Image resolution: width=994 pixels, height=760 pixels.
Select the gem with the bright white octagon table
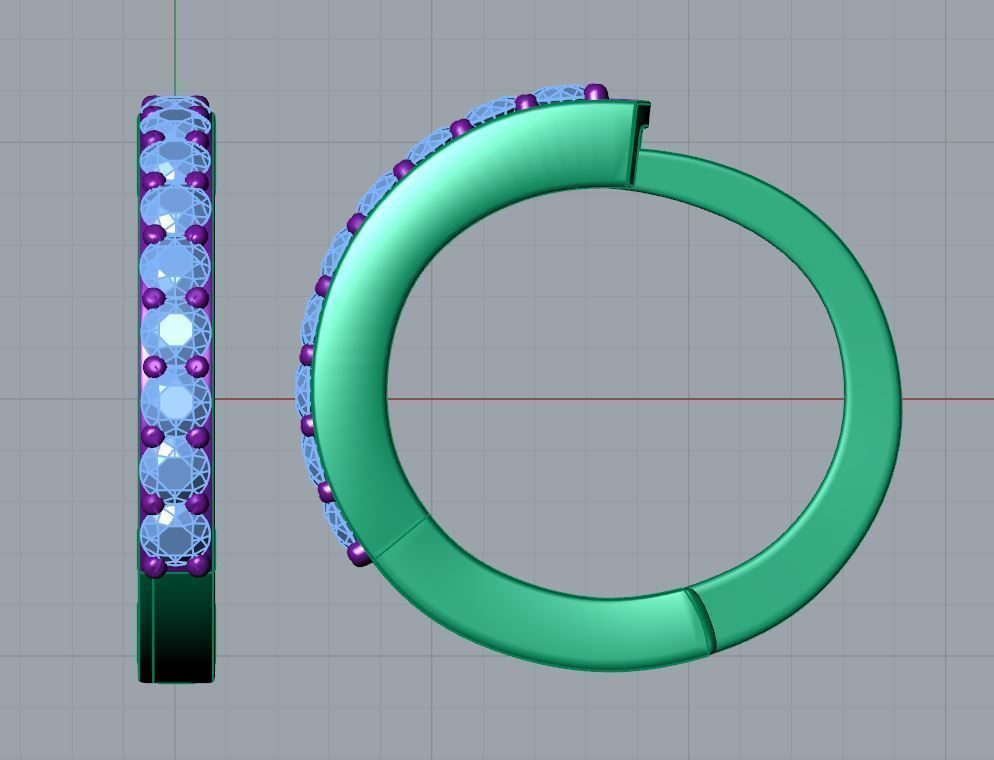point(175,331)
